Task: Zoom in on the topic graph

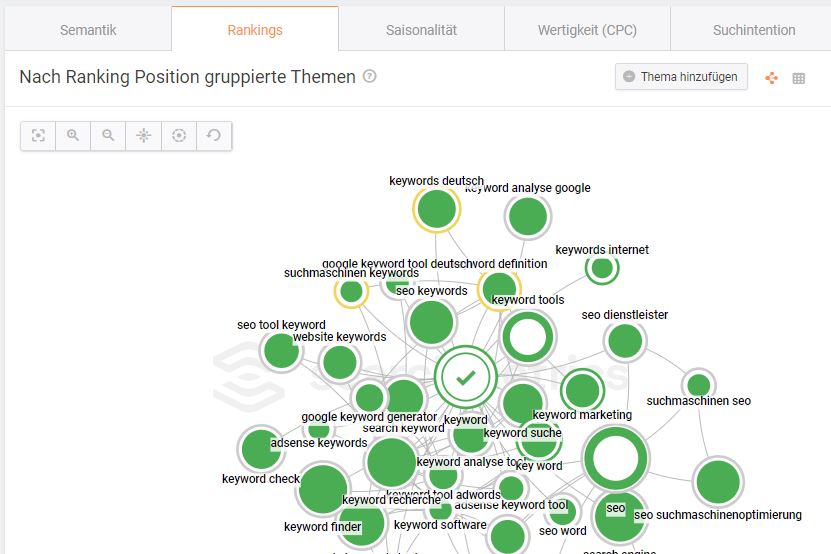Action: tap(73, 136)
